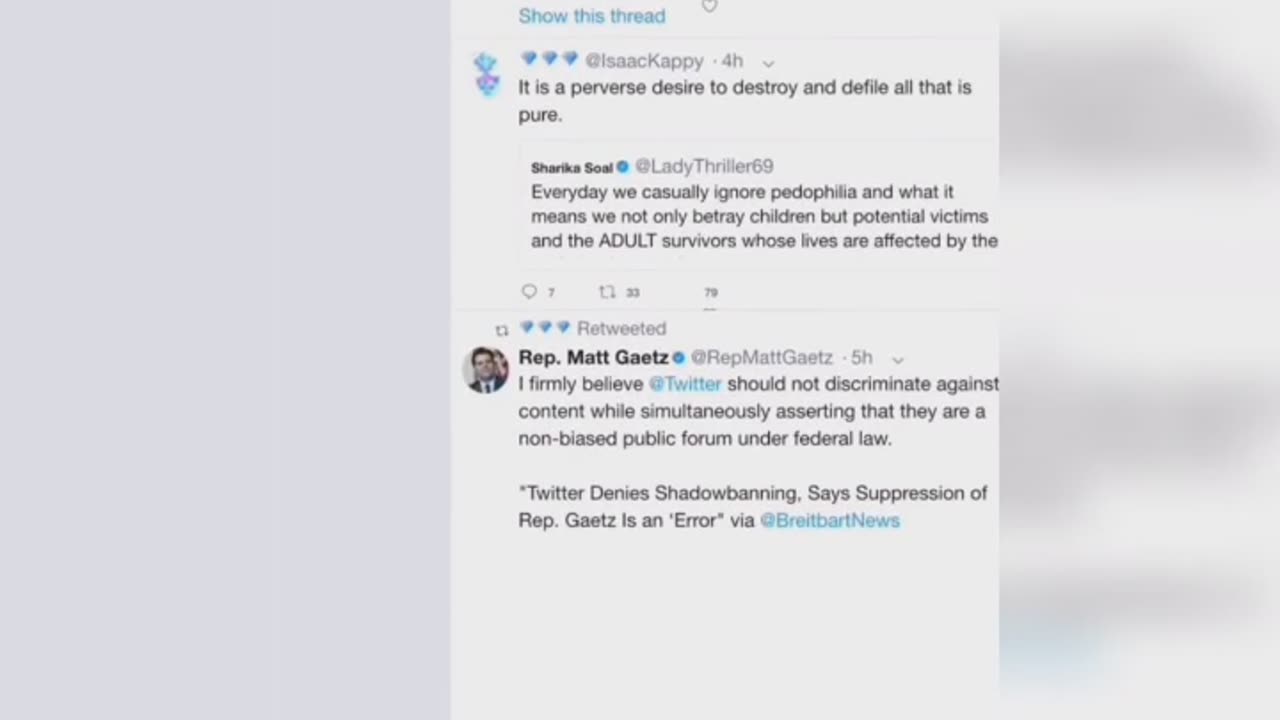
Task: Click the @LadyThriller69 handle
Action: [704, 166]
